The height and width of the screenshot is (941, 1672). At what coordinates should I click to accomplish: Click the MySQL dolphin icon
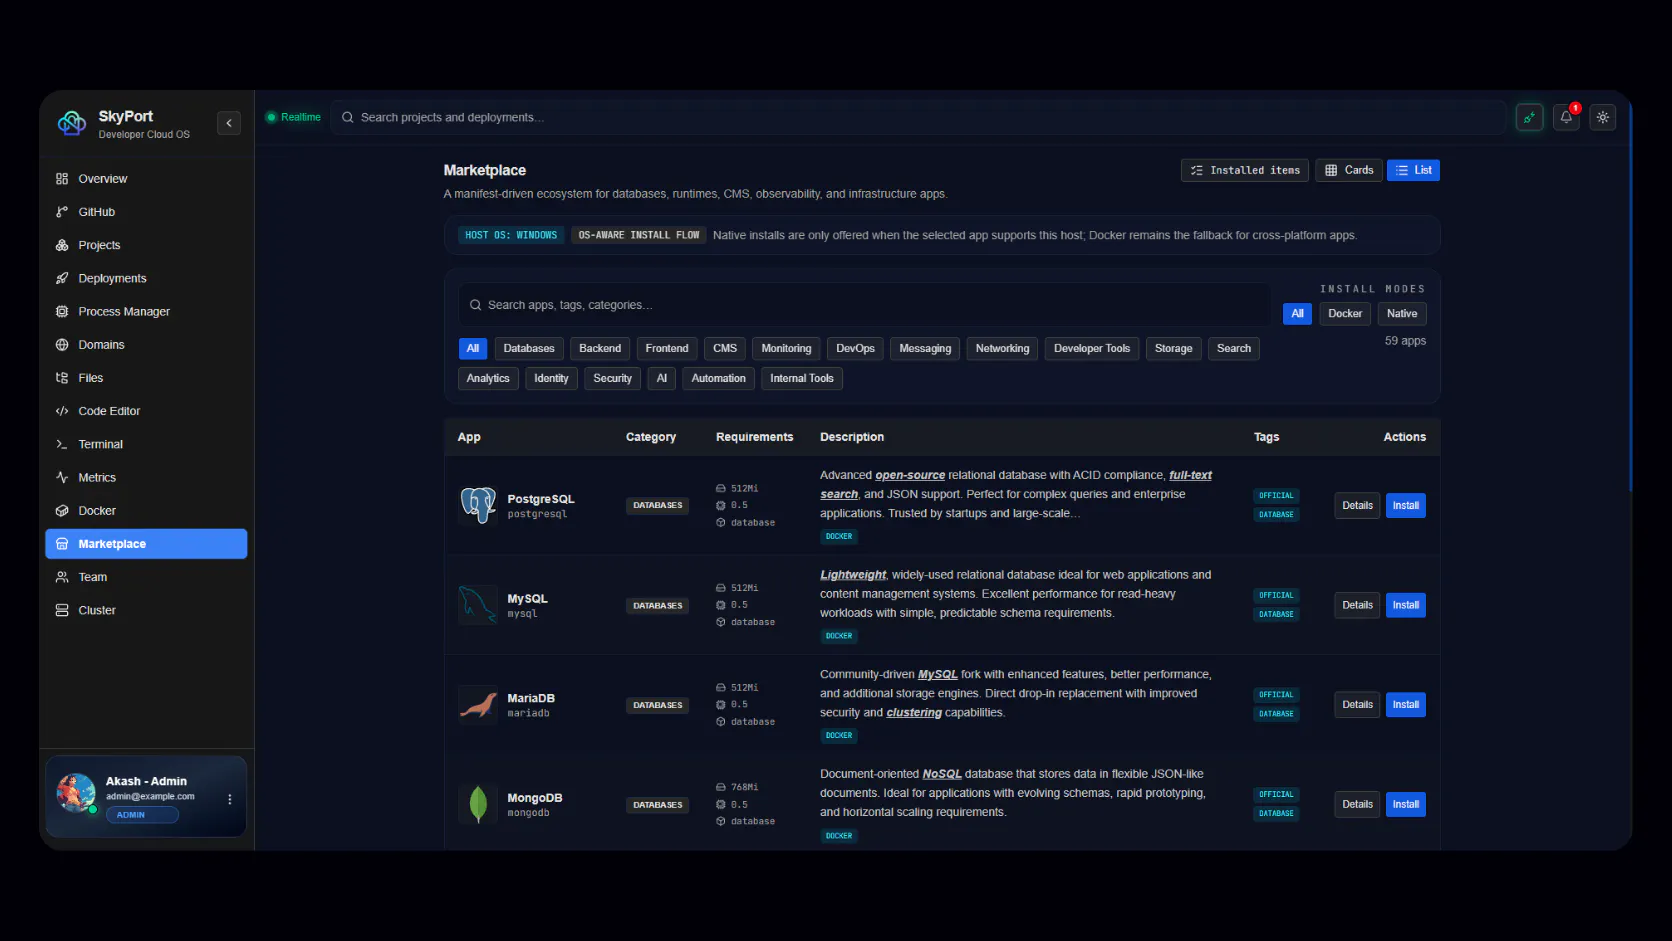[478, 605]
